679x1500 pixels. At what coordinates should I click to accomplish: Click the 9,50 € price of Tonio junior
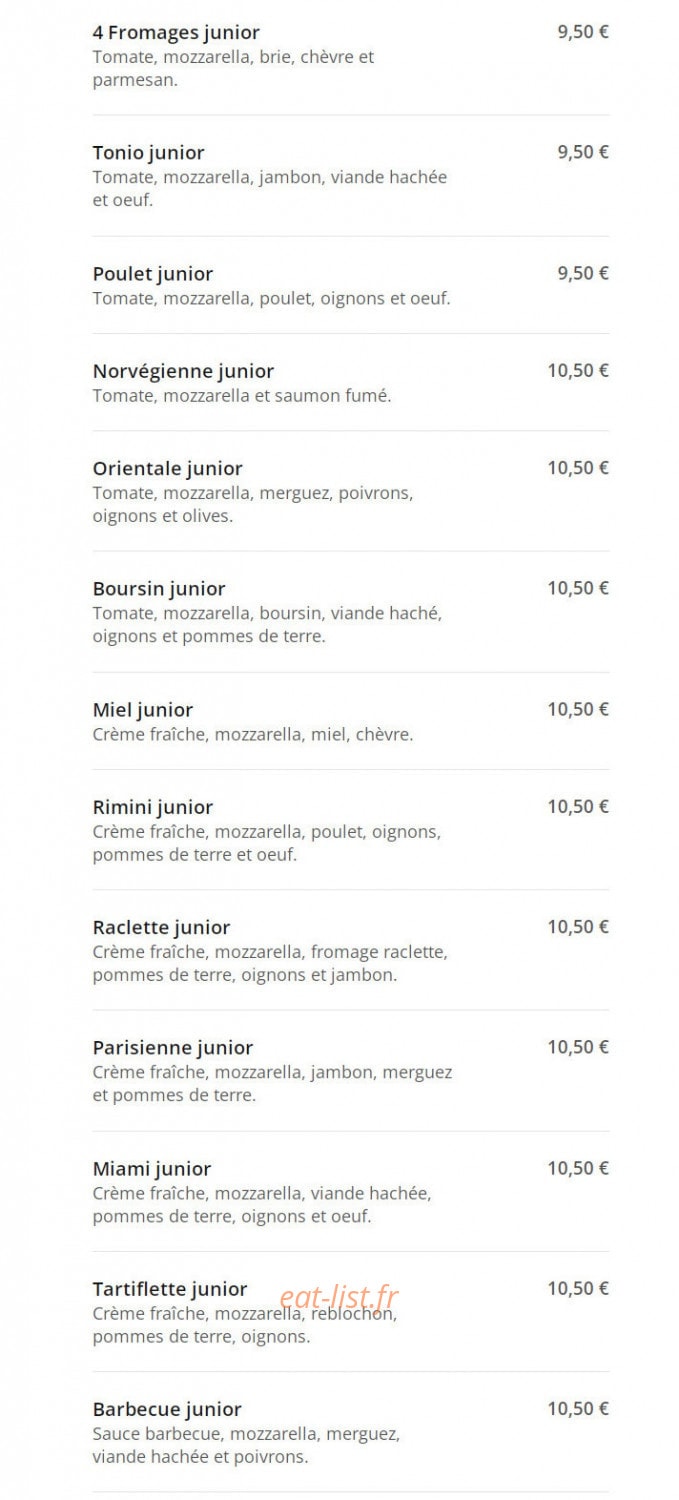tap(583, 152)
